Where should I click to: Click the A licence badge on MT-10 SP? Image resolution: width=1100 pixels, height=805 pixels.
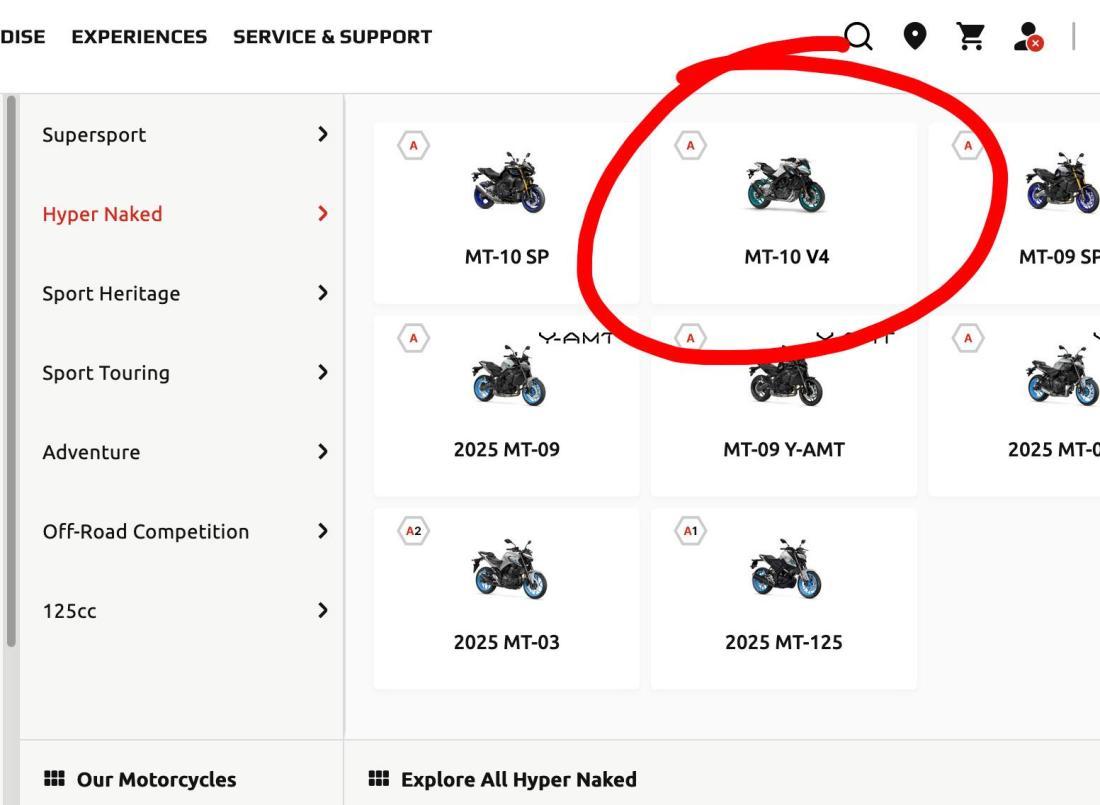(x=413, y=146)
